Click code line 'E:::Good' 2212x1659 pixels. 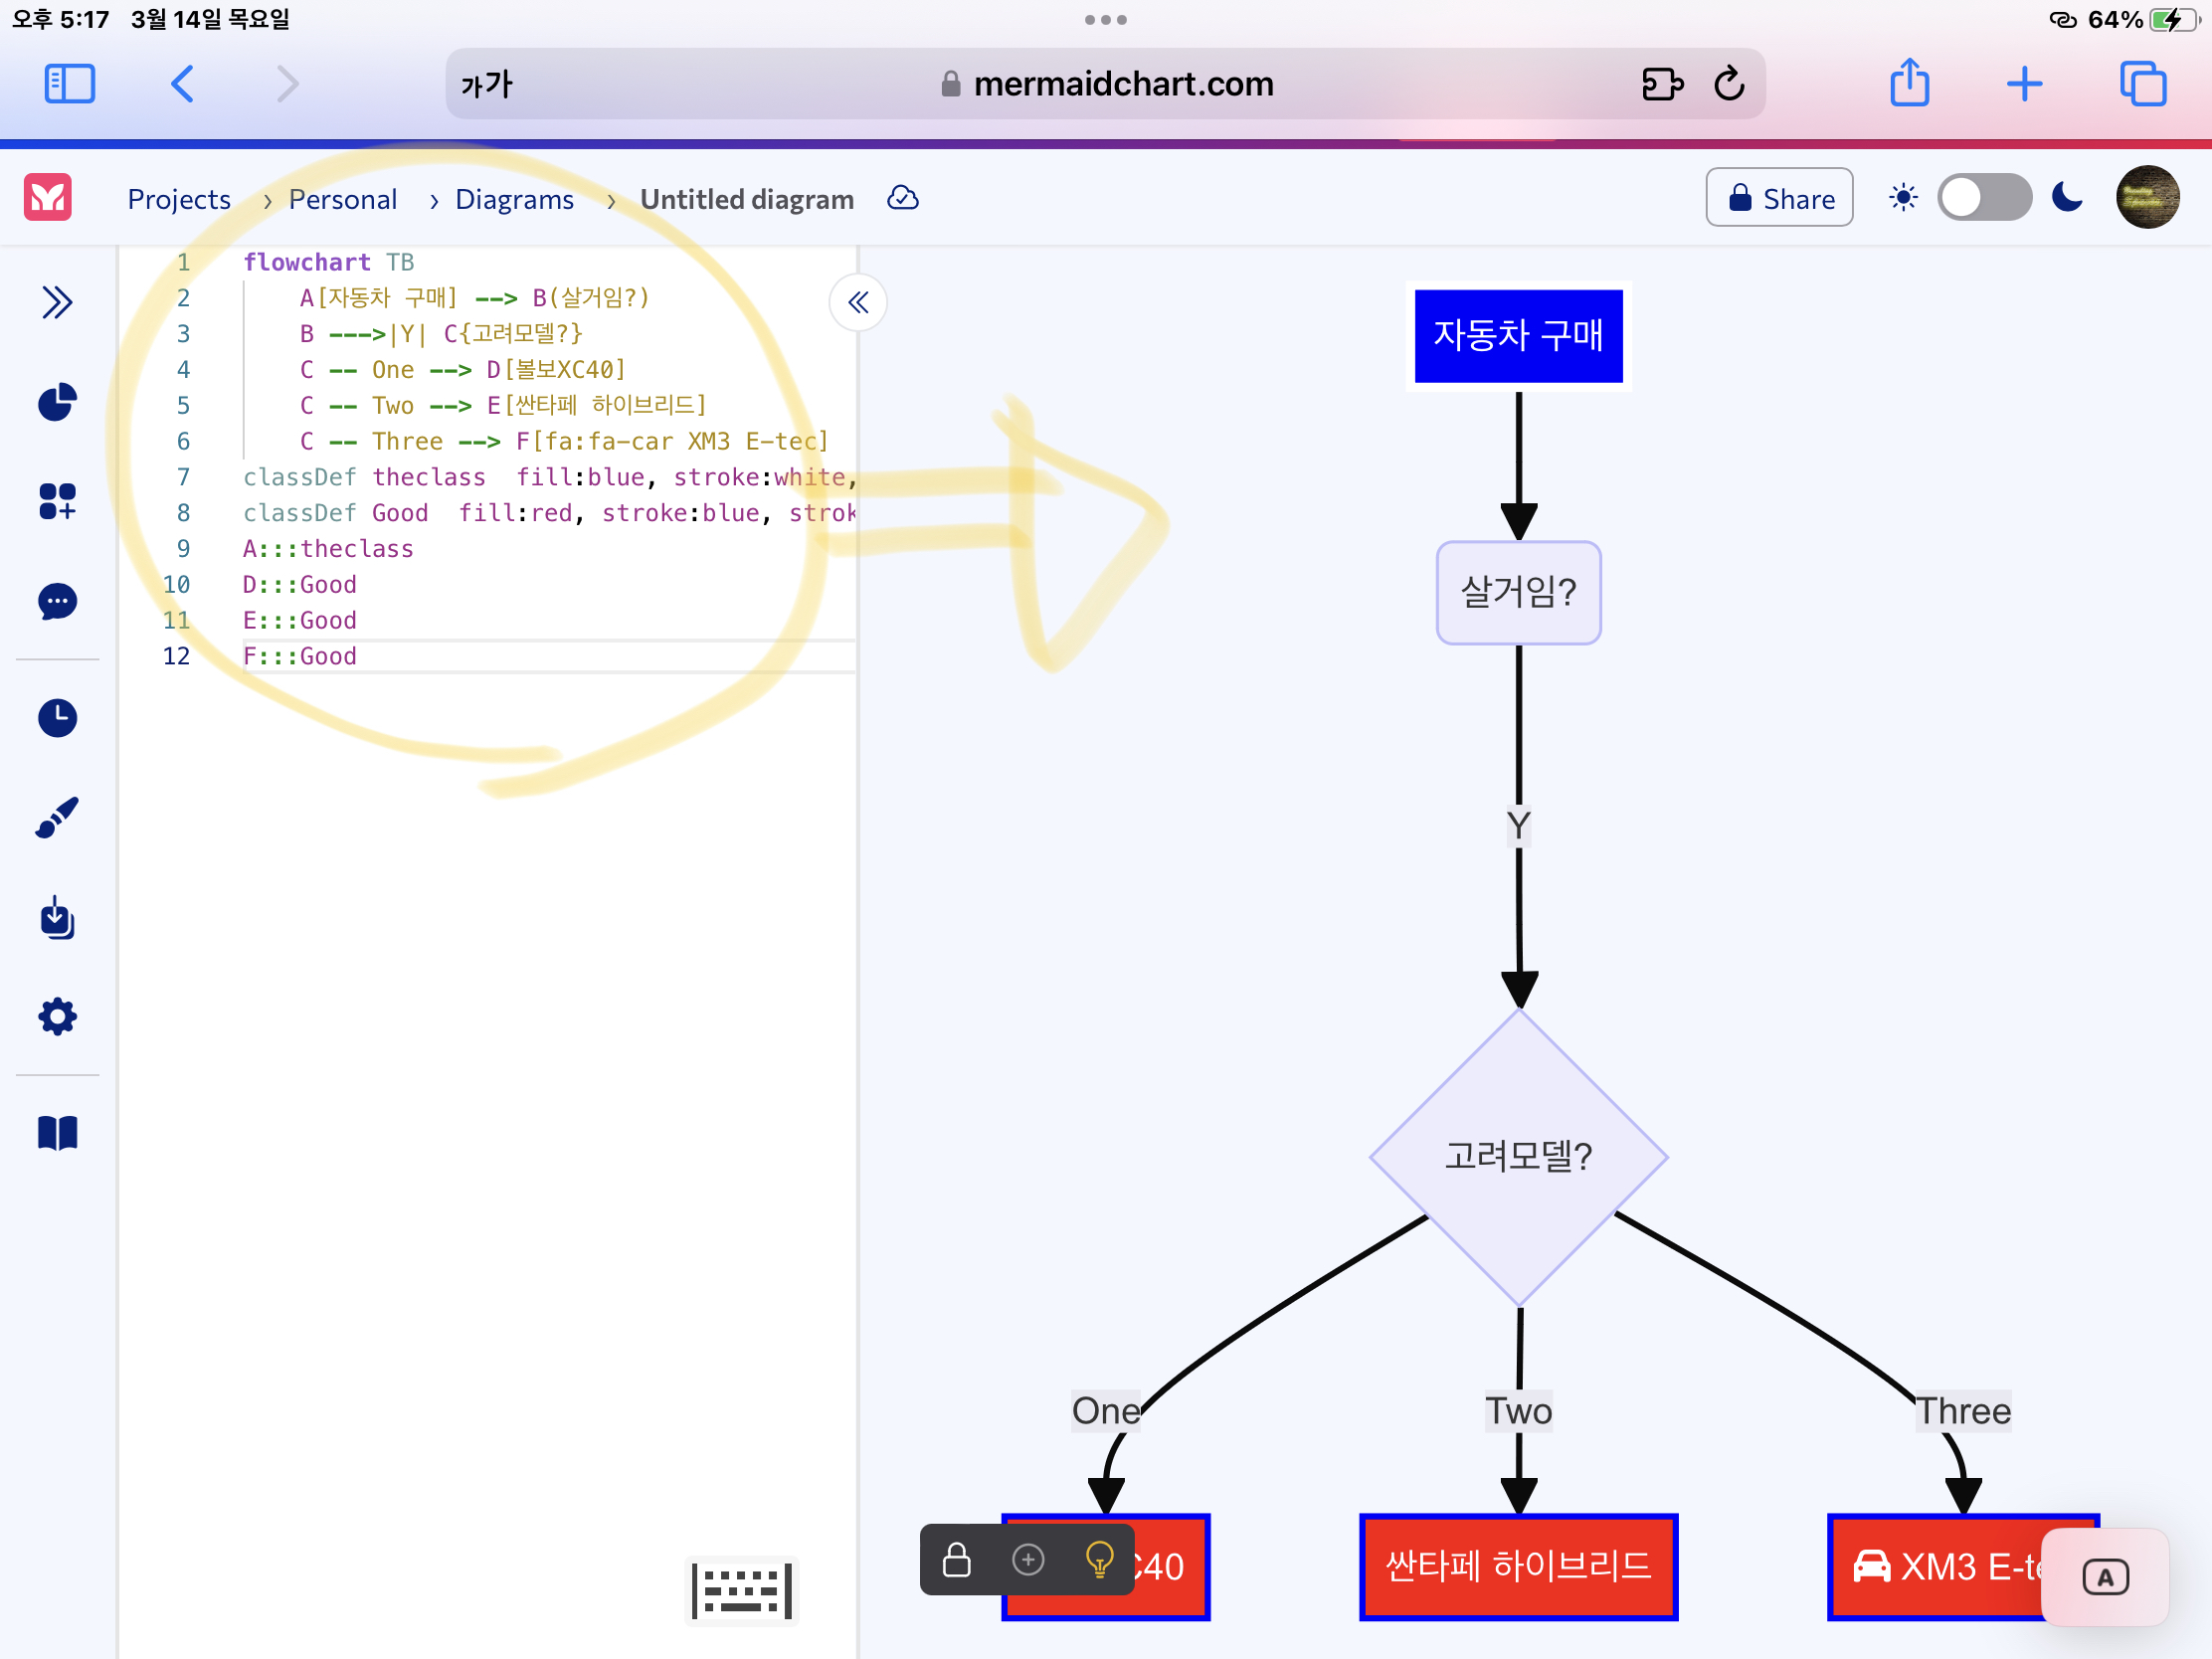pos(300,620)
